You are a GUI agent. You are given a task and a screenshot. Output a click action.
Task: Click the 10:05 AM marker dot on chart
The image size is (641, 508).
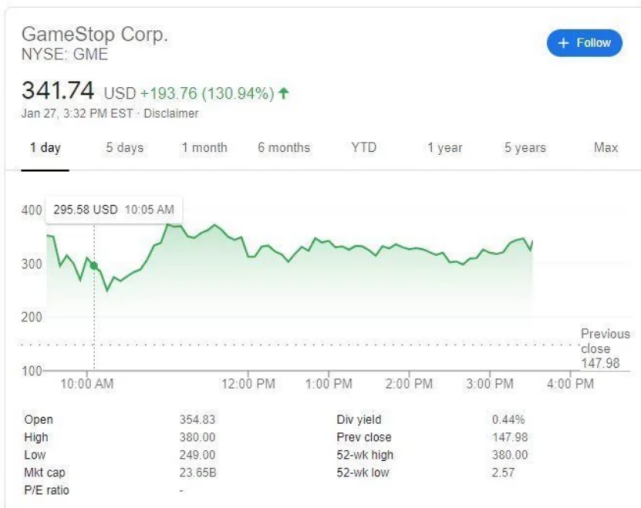pyautogui.click(x=94, y=265)
